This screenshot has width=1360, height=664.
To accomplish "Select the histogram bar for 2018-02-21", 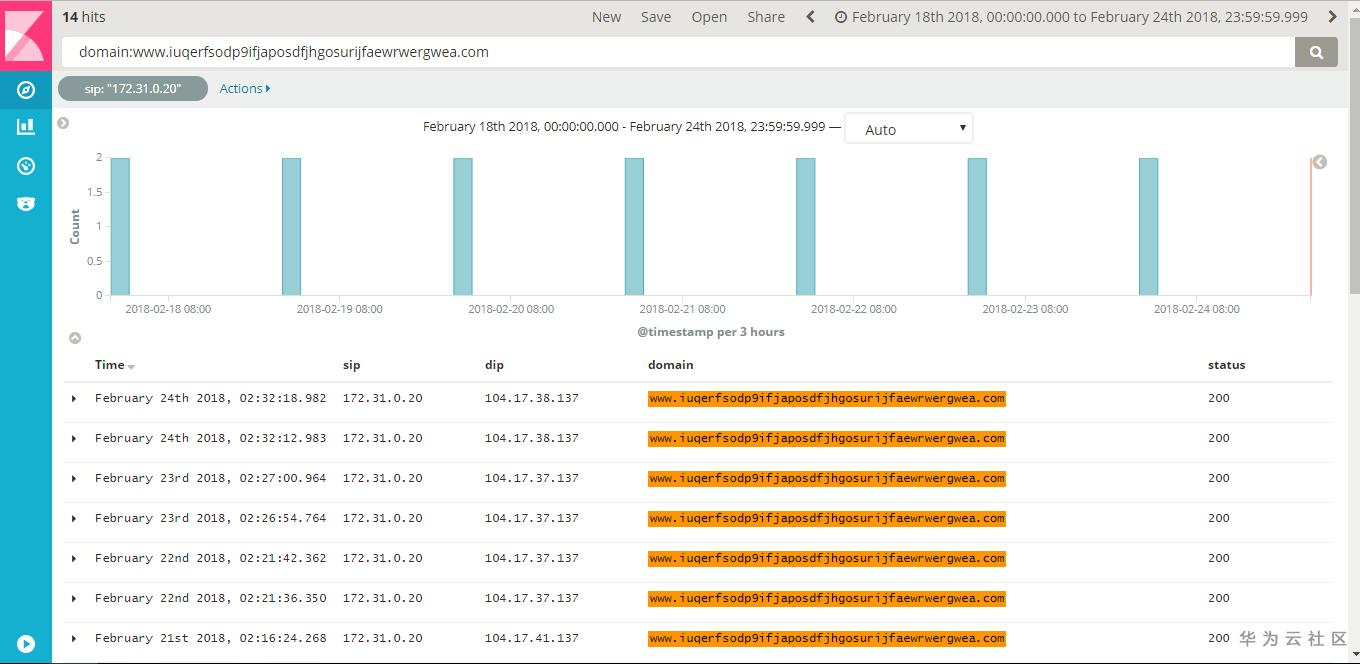I will point(634,226).
